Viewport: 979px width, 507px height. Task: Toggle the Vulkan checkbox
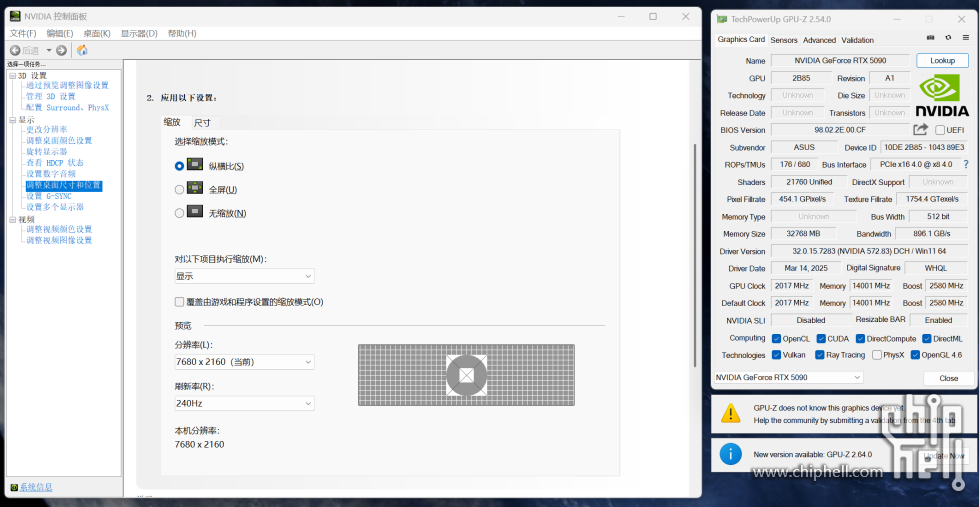[x=776, y=355]
